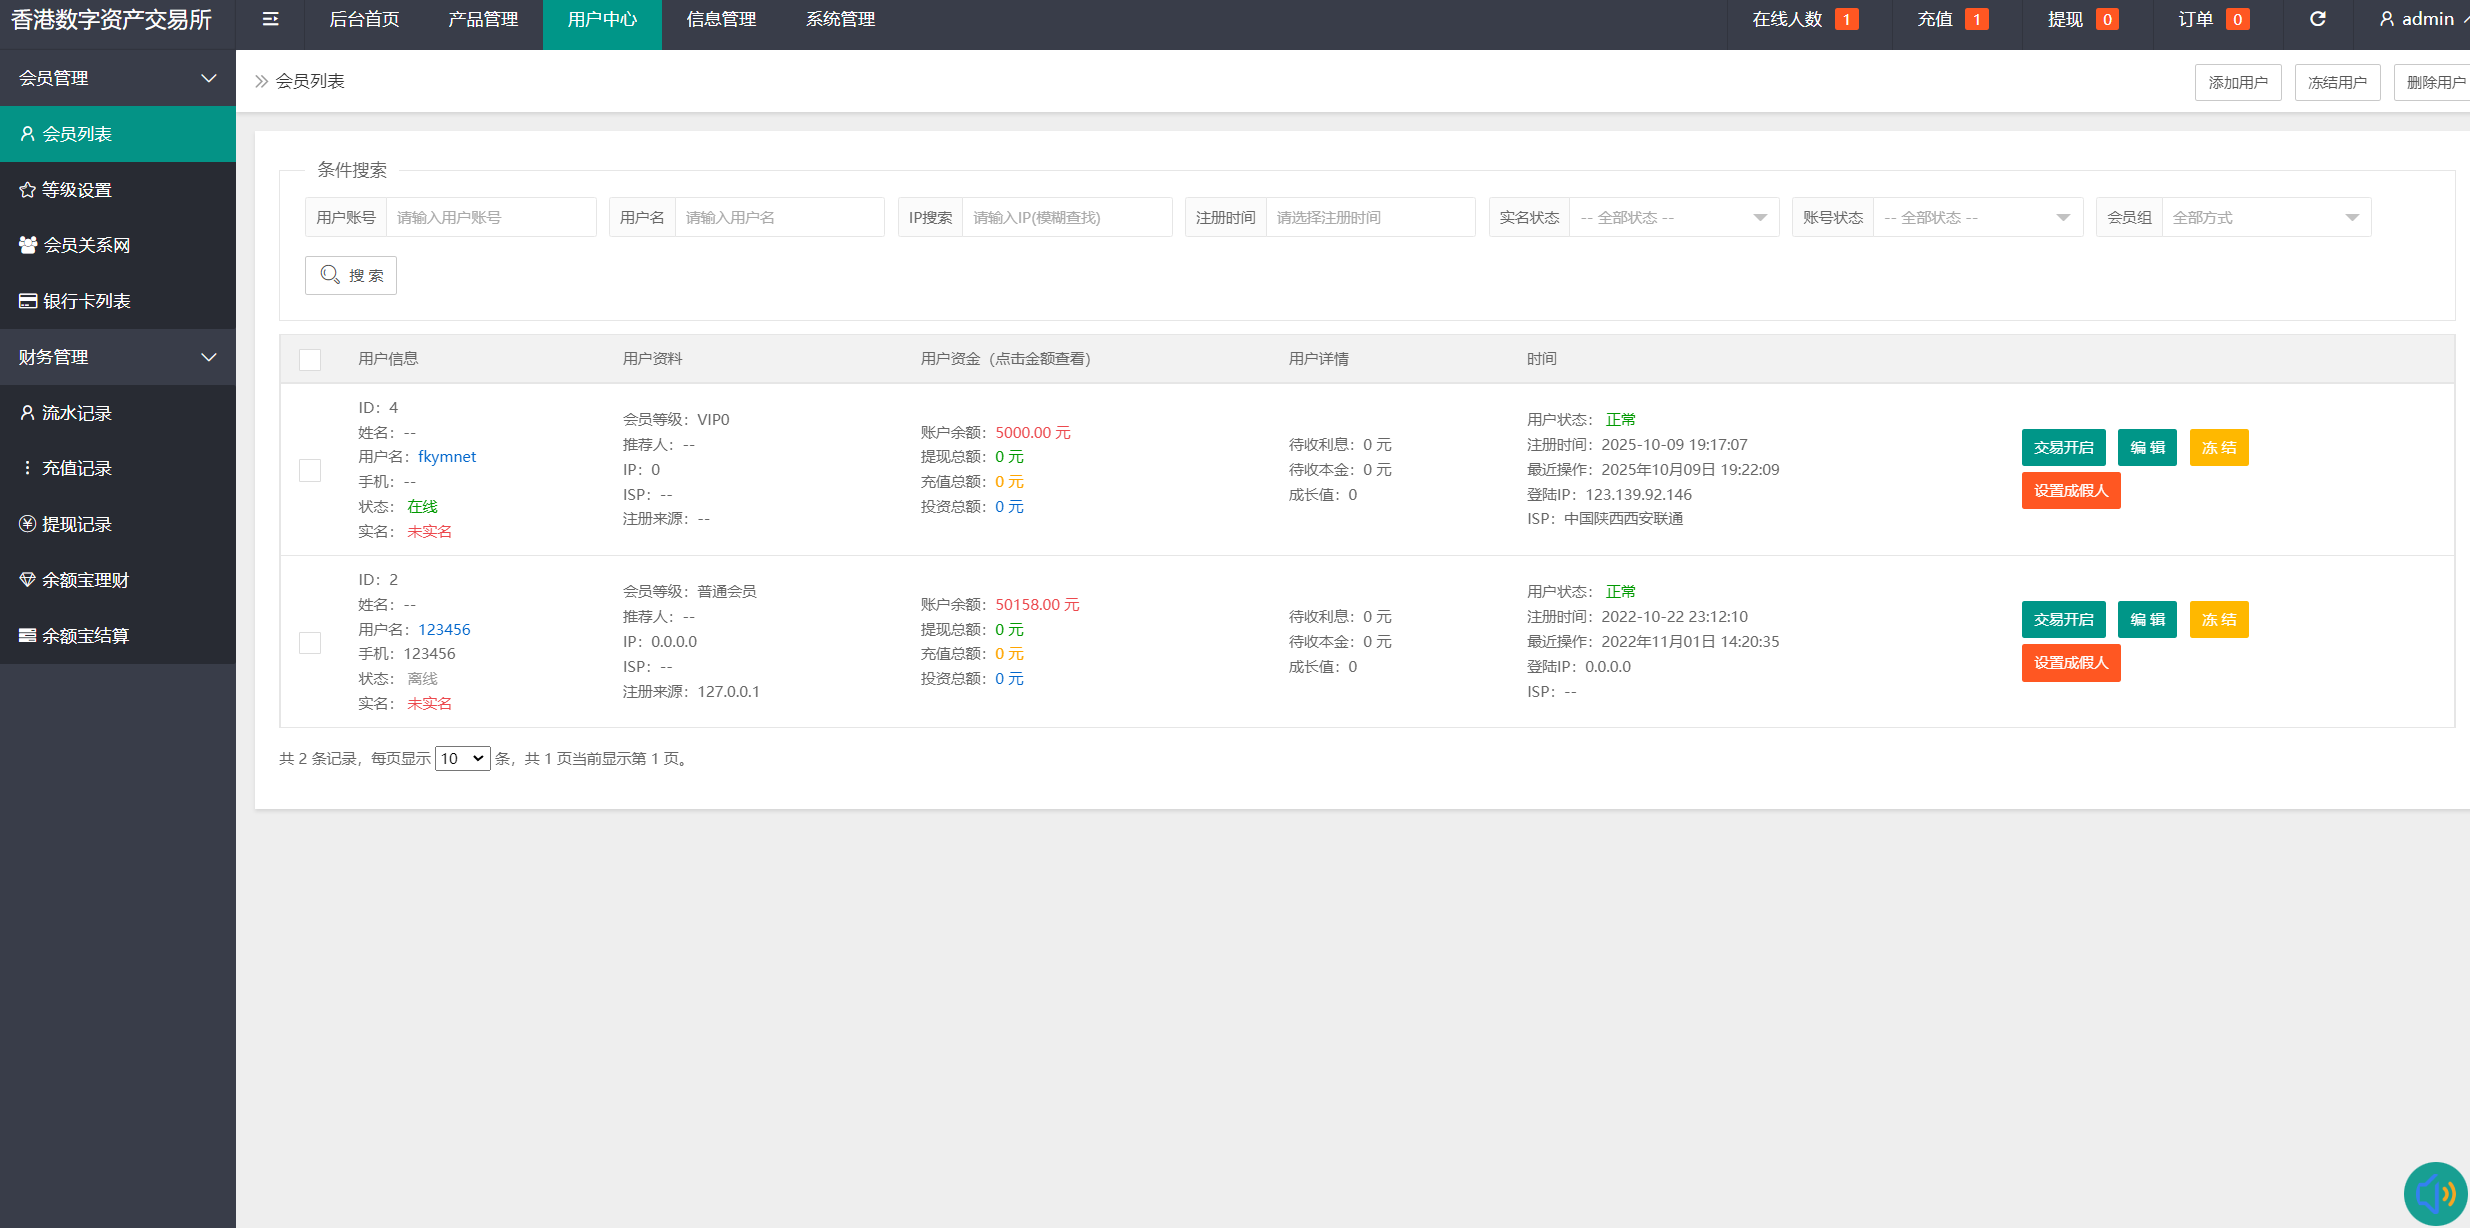Click the floating sound speaker icon
This screenshot has height=1228, width=2470.
2435,1193
